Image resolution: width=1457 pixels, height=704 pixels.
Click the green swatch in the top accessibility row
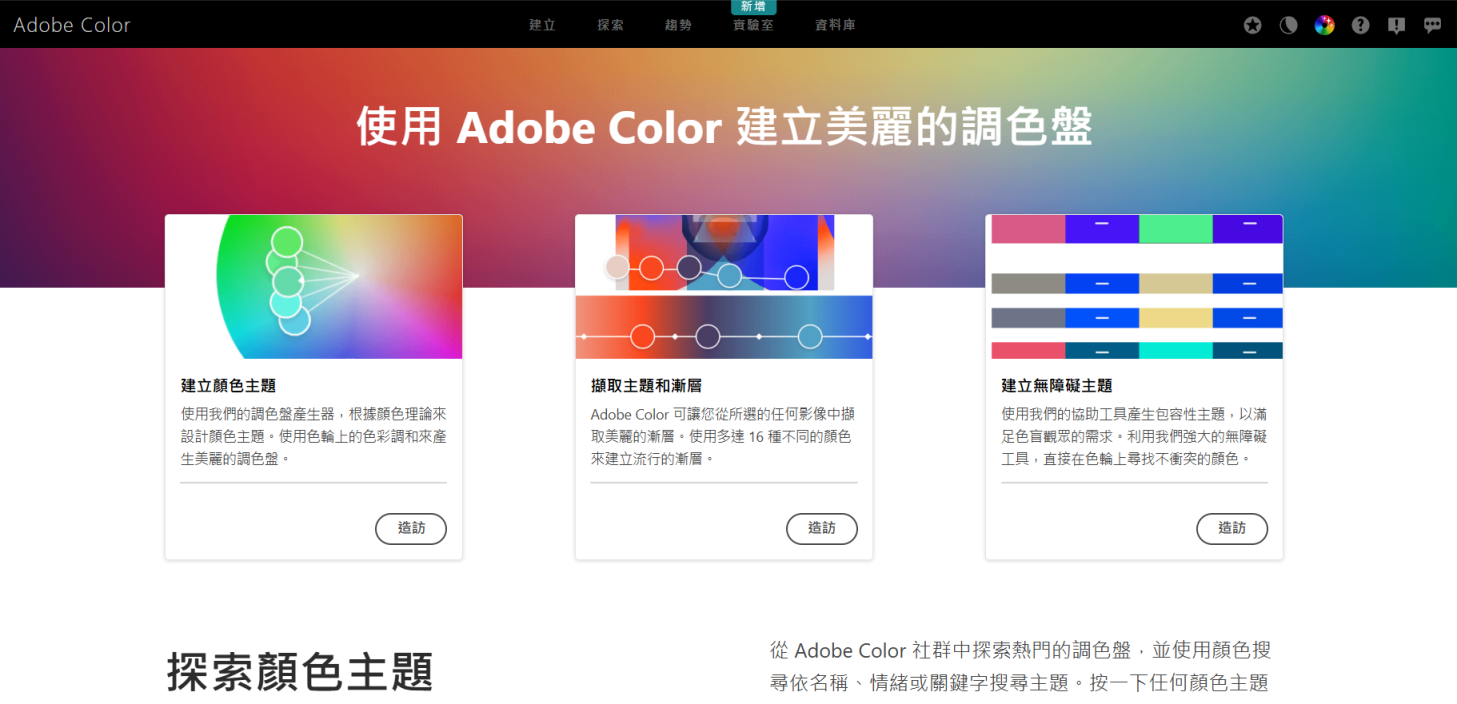pos(1175,228)
